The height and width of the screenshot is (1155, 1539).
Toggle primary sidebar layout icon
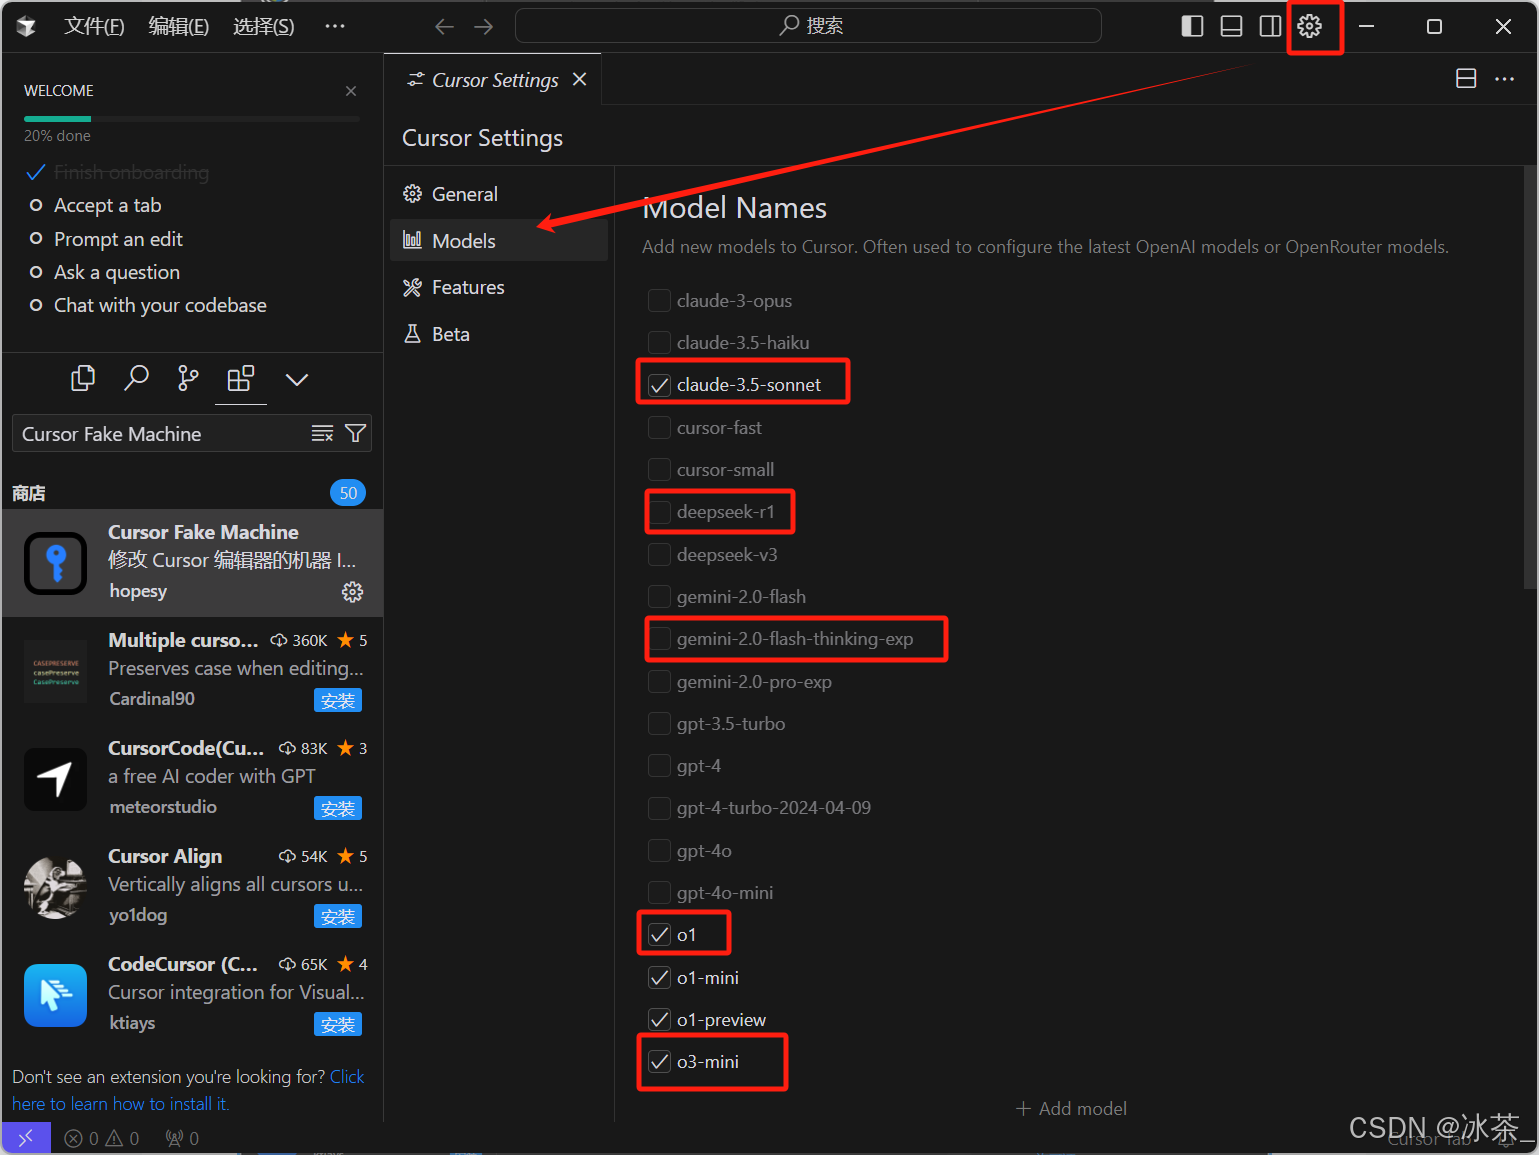(x=1192, y=26)
